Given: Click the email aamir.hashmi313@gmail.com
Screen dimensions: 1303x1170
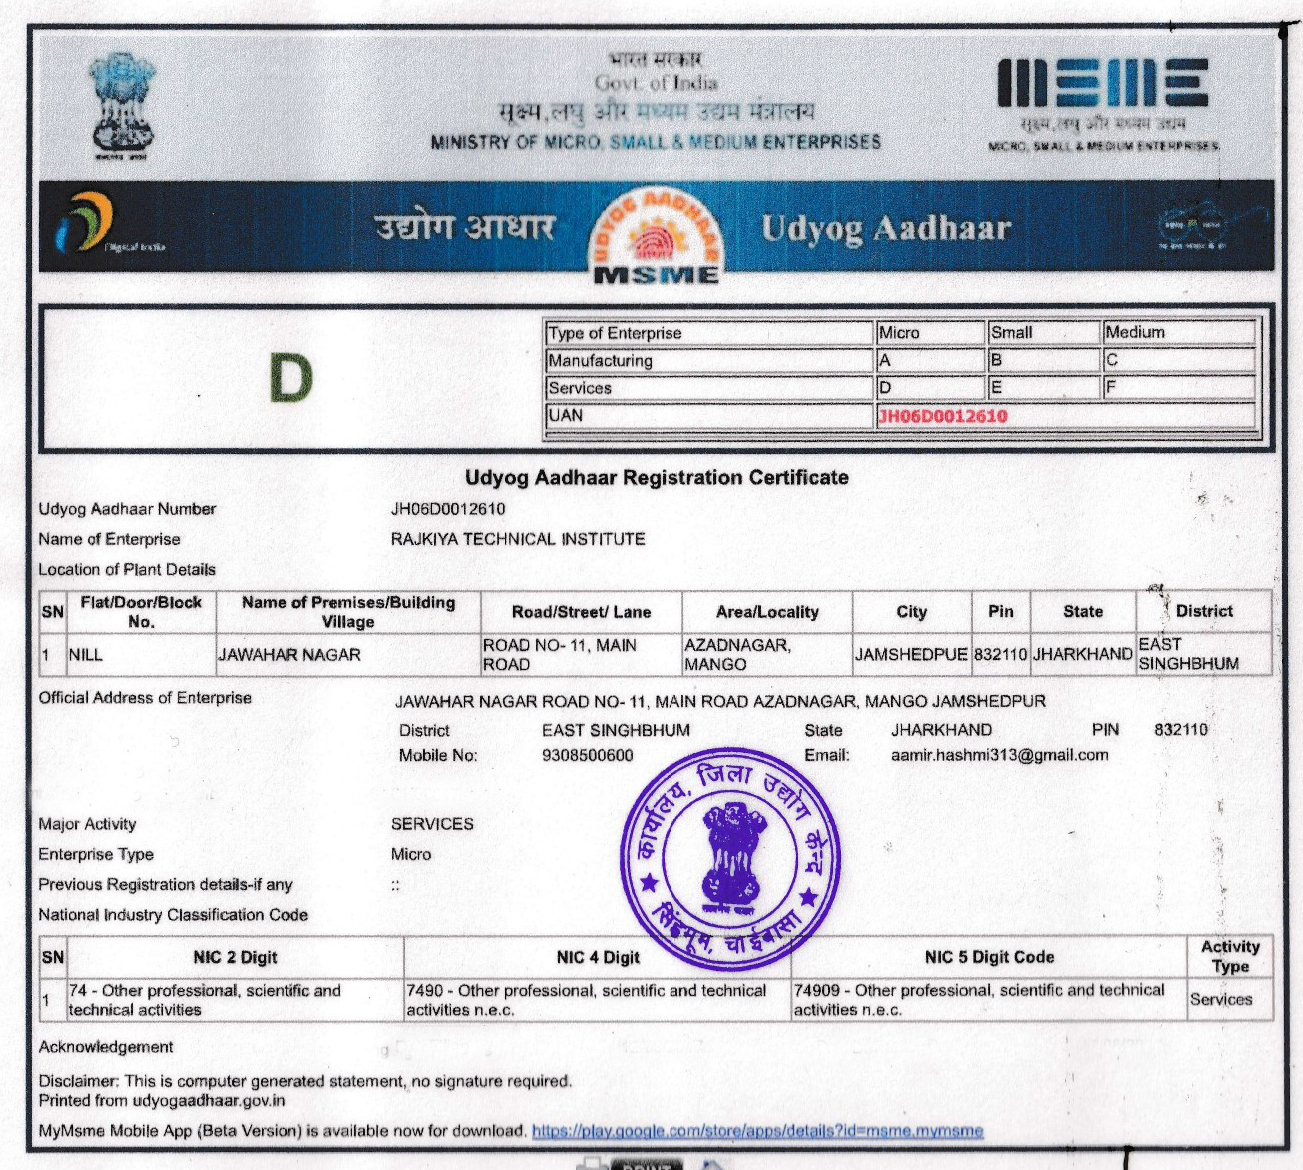Looking at the screenshot, I should coord(999,755).
